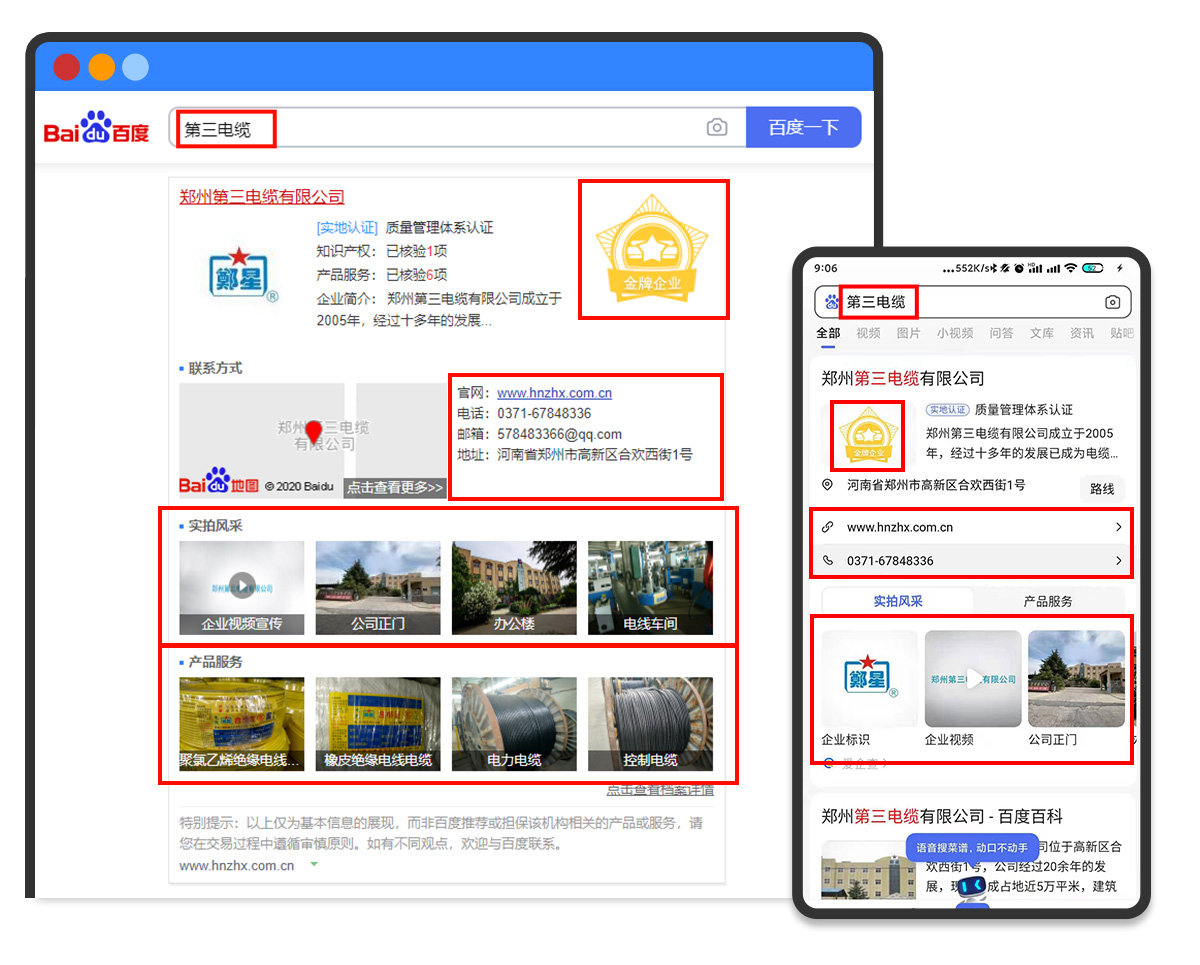This screenshot has height=965, width=1200.
Task: Open the 电线车间 photo thumbnail
Action: tap(650, 588)
